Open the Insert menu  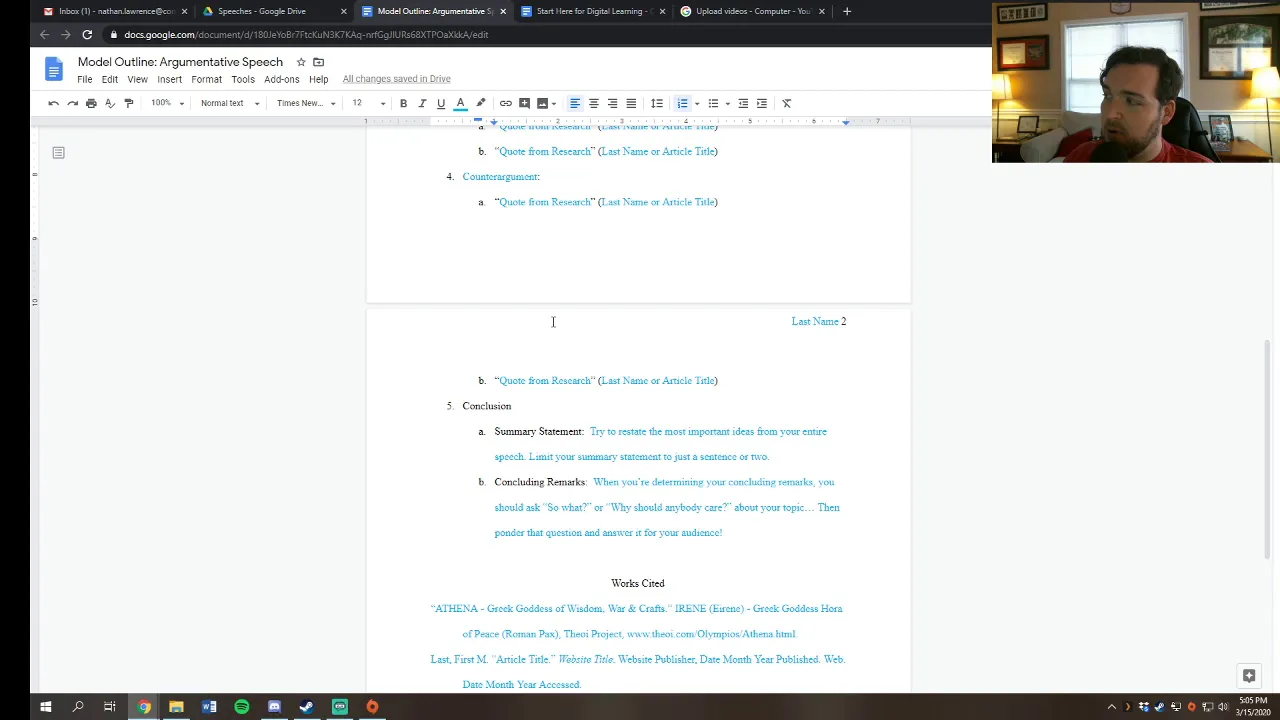(169, 79)
